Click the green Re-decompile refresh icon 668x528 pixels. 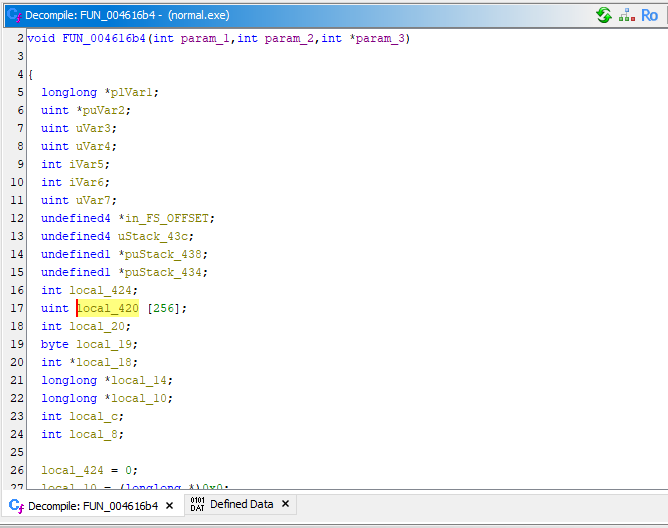coord(603,15)
